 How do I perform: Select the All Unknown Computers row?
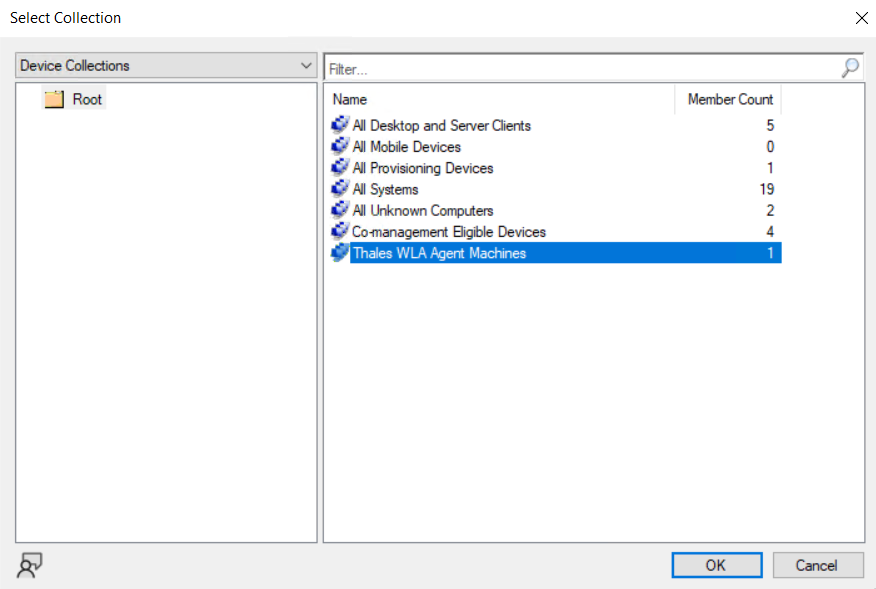click(556, 210)
